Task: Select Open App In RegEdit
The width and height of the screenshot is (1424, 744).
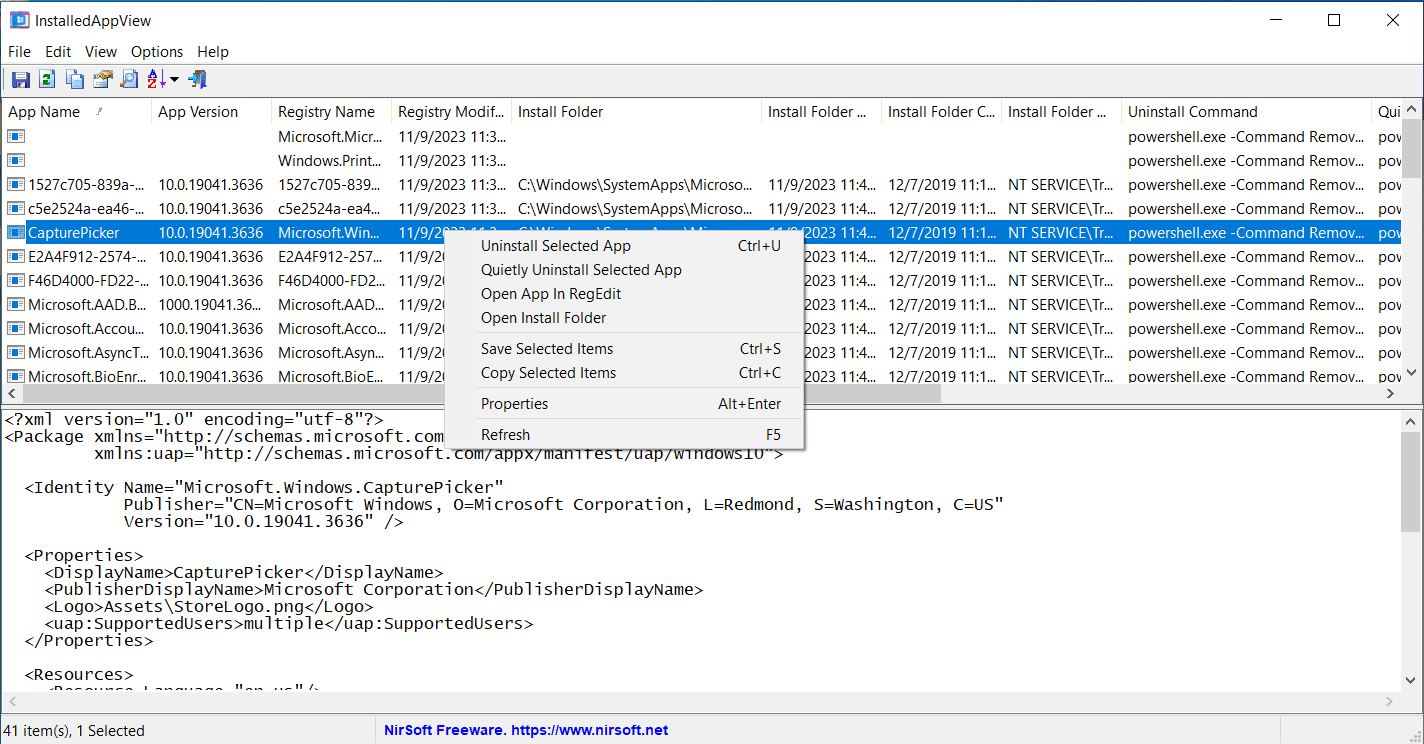Action: click(624, 294)
